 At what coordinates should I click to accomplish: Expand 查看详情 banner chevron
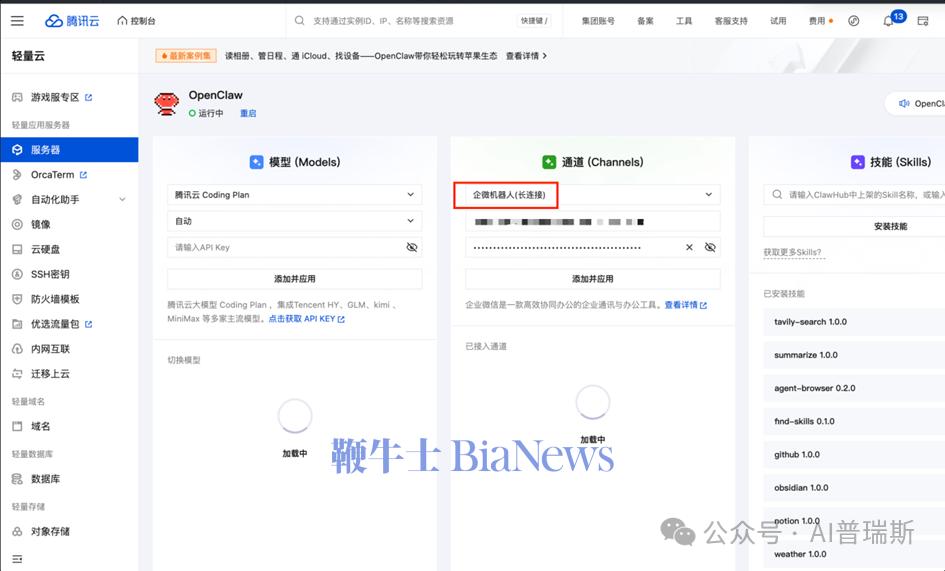pyautogui.click(x=545, y=55)
